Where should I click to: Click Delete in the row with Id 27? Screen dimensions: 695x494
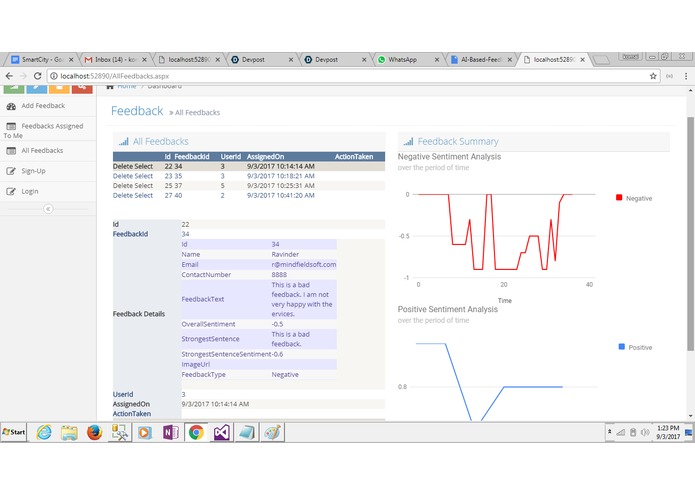tap(122, 196)
